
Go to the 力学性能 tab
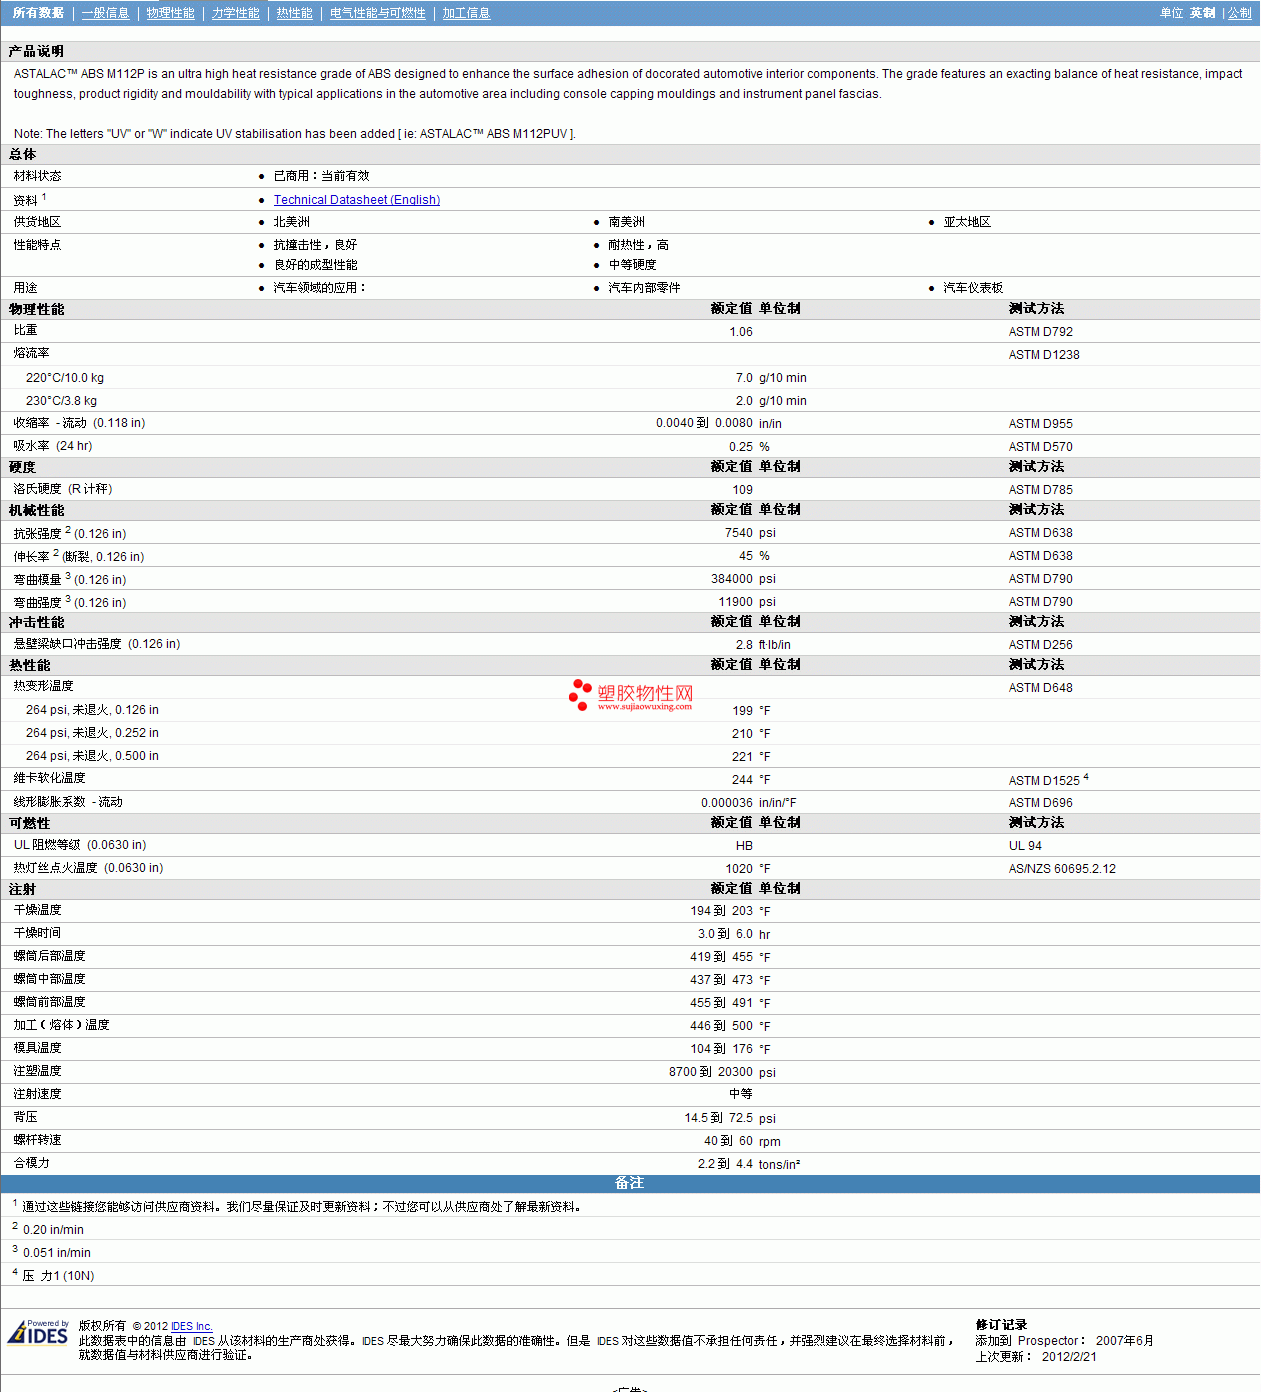[x=236, y=13]
